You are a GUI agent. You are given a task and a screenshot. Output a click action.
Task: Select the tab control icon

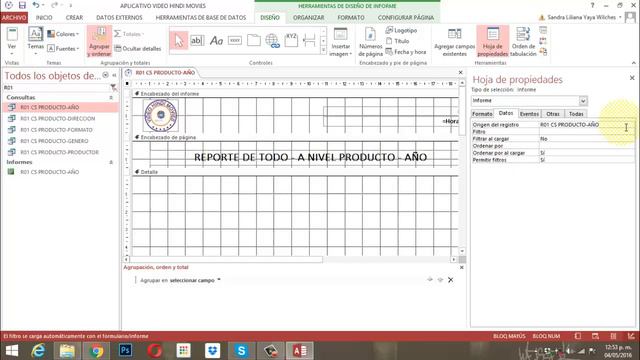253,40
